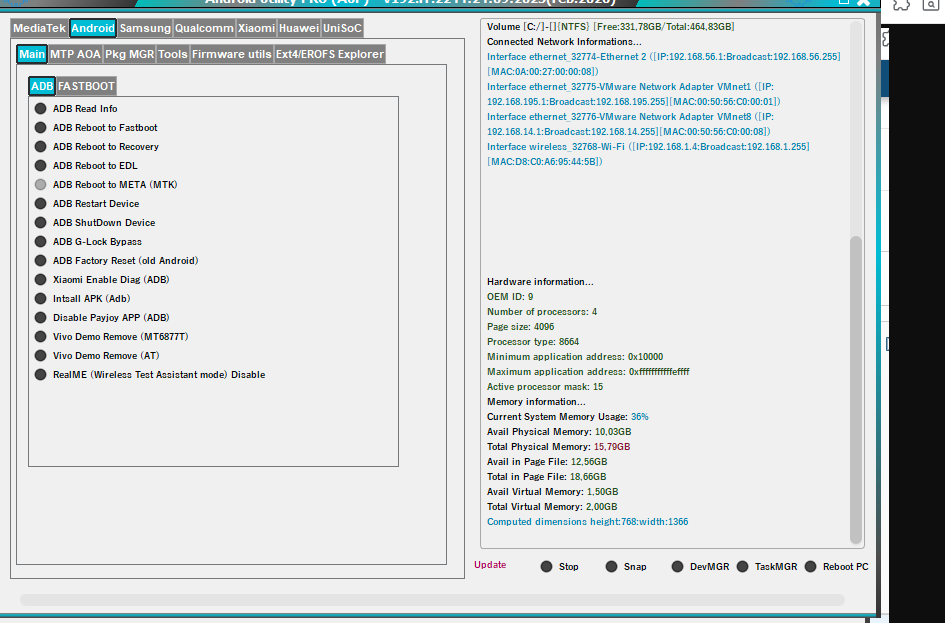Click the log panel vertical scrollbar

(x=856, y=390)
